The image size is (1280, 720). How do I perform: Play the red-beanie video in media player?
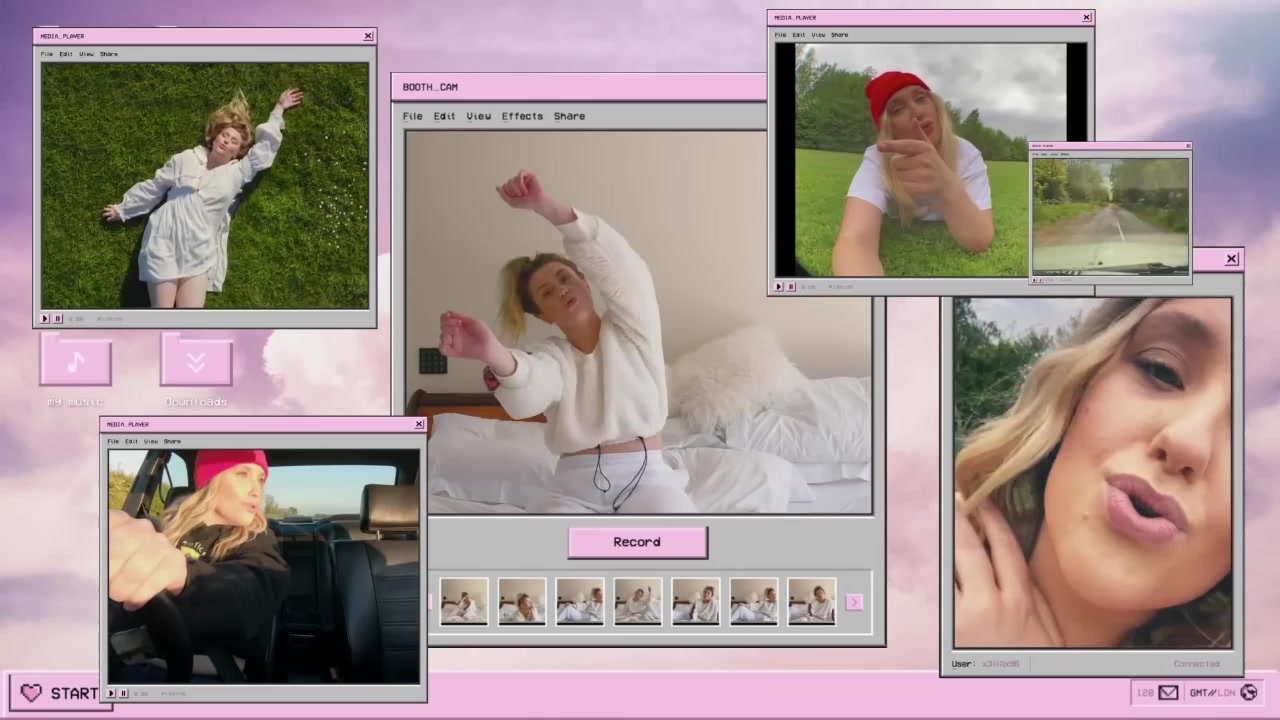tap(779, 287)
